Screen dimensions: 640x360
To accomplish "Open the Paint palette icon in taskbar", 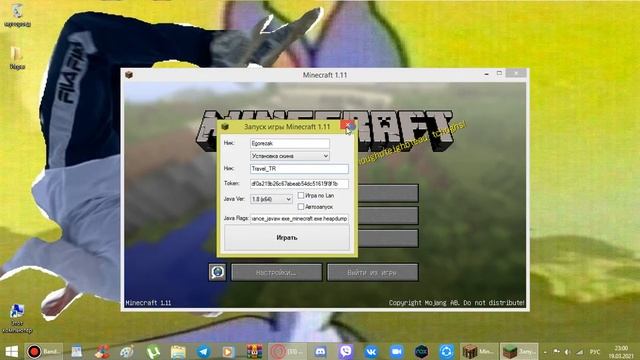I will pyautogui.click(x=127, y=351).
